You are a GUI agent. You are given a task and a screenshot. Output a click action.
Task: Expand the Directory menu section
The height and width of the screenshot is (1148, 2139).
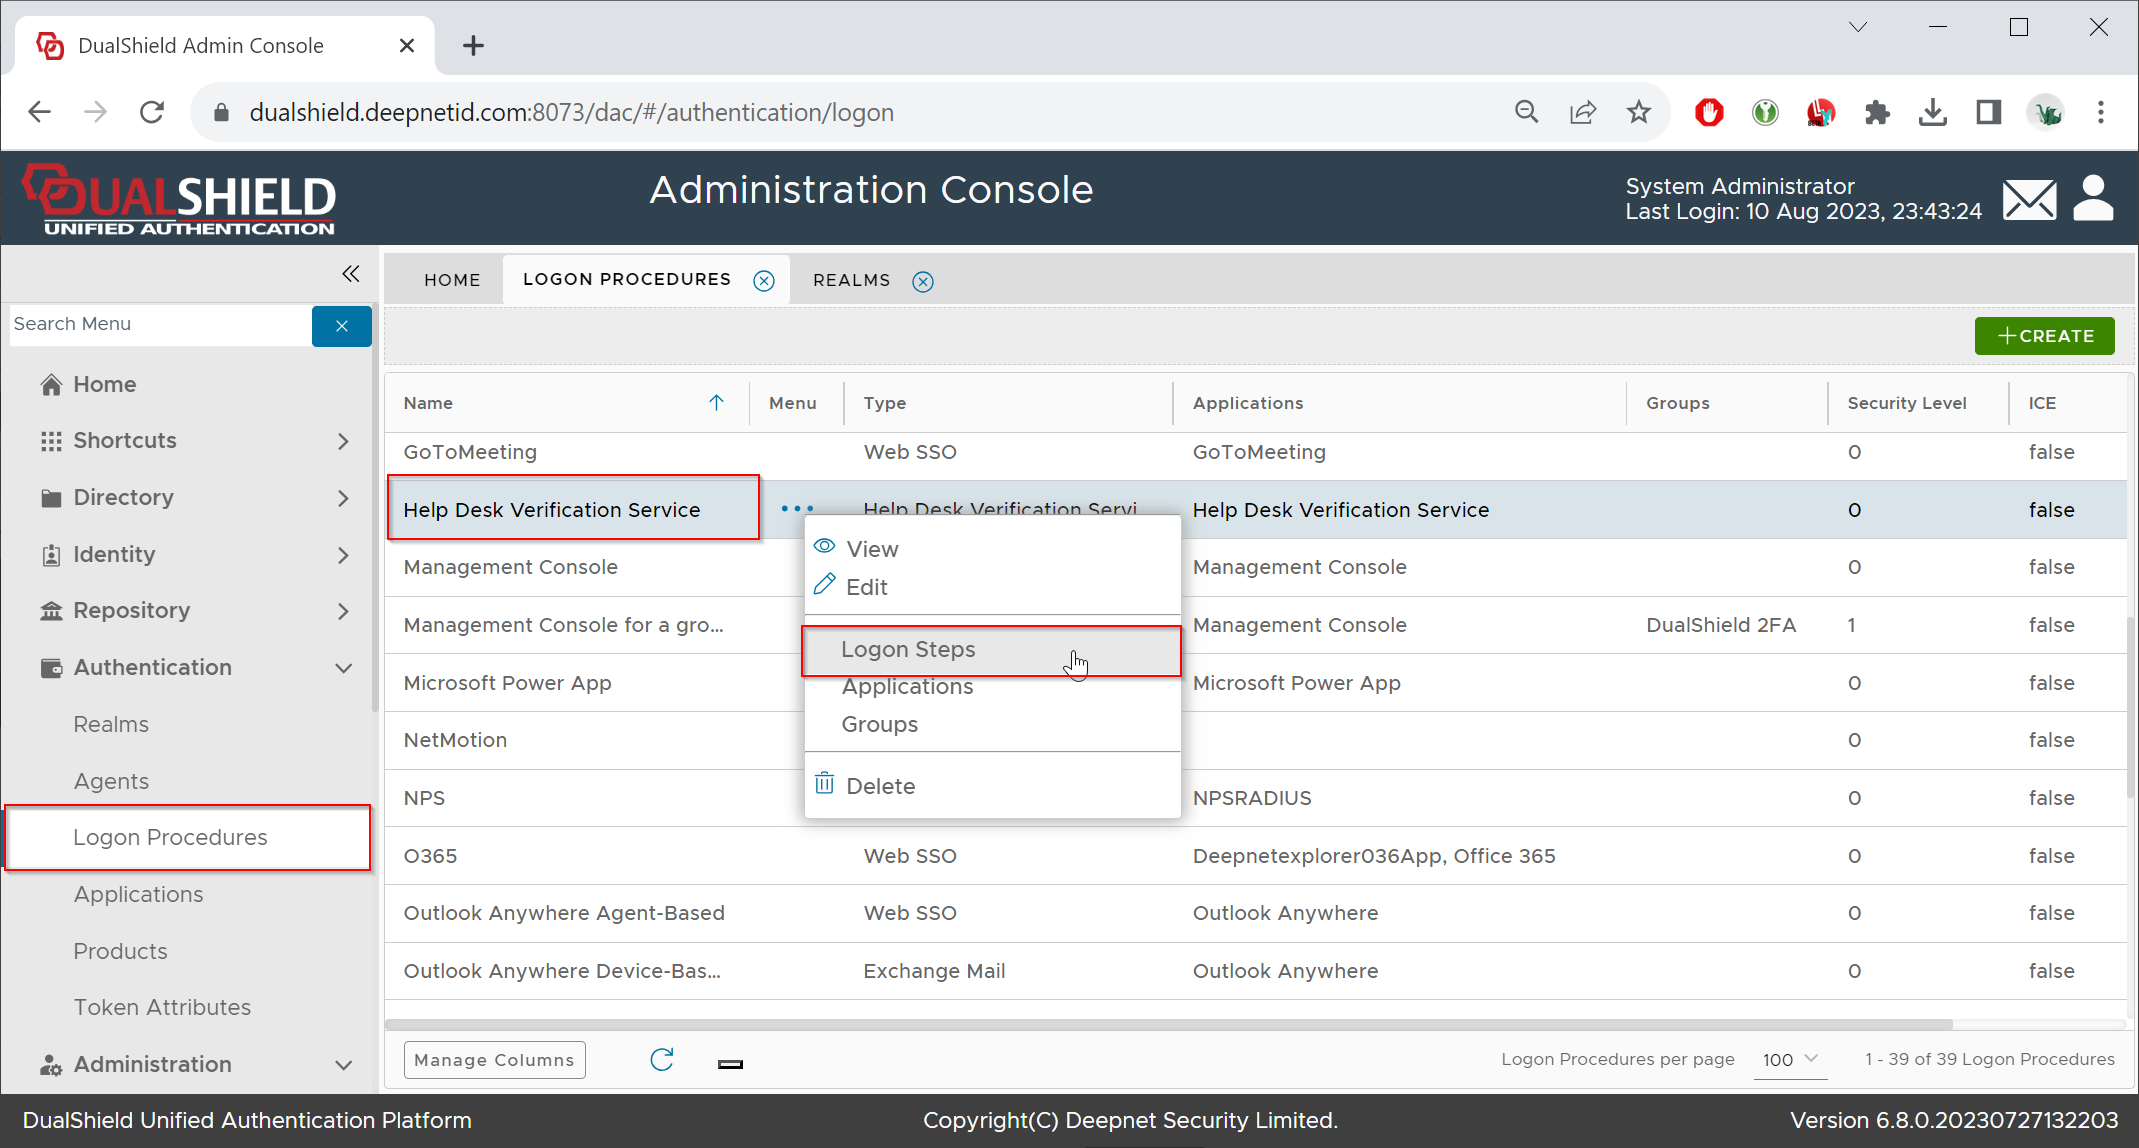[x=343, y=498]
